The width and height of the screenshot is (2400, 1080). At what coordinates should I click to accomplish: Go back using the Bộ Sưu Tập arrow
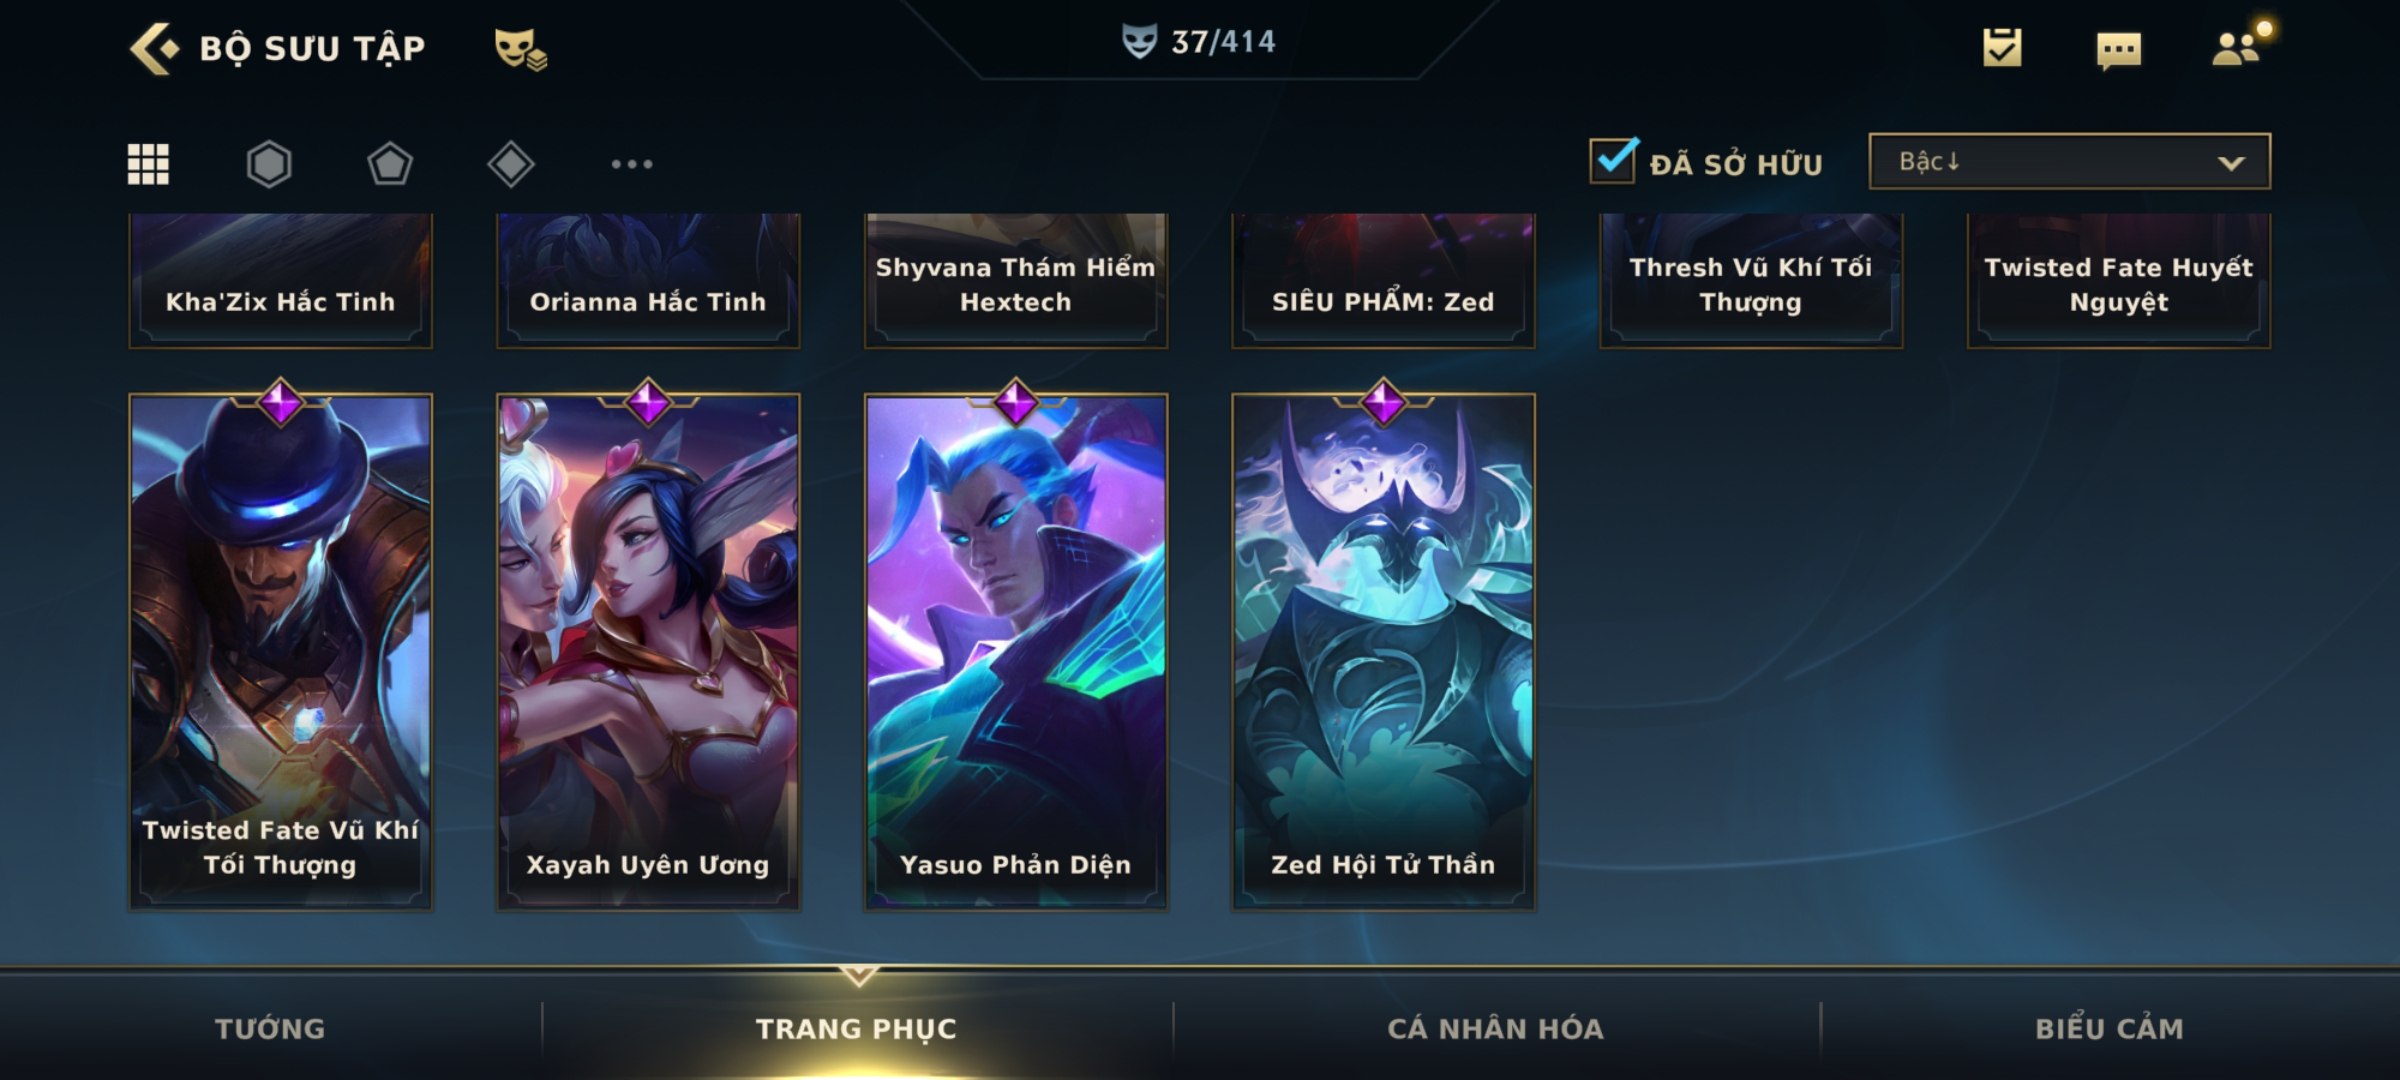154,48
